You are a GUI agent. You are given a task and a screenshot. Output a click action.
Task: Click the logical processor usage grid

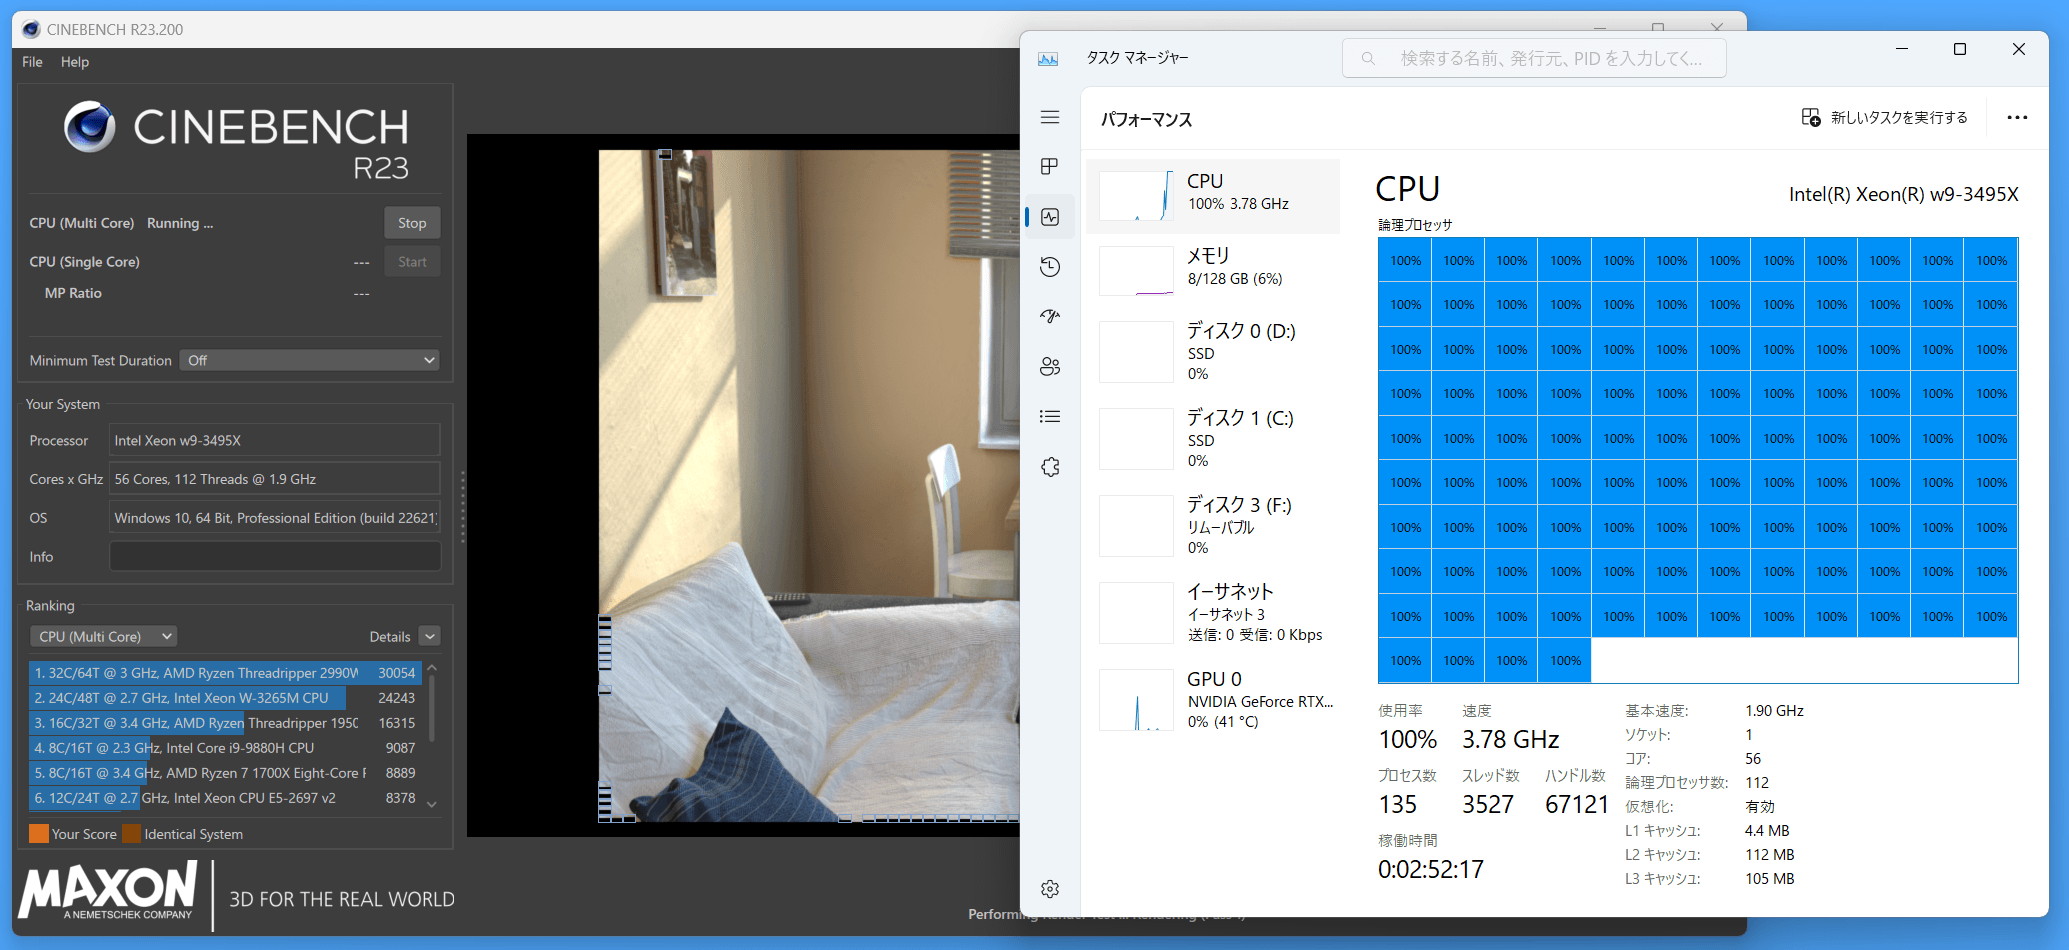point(1697,460)
